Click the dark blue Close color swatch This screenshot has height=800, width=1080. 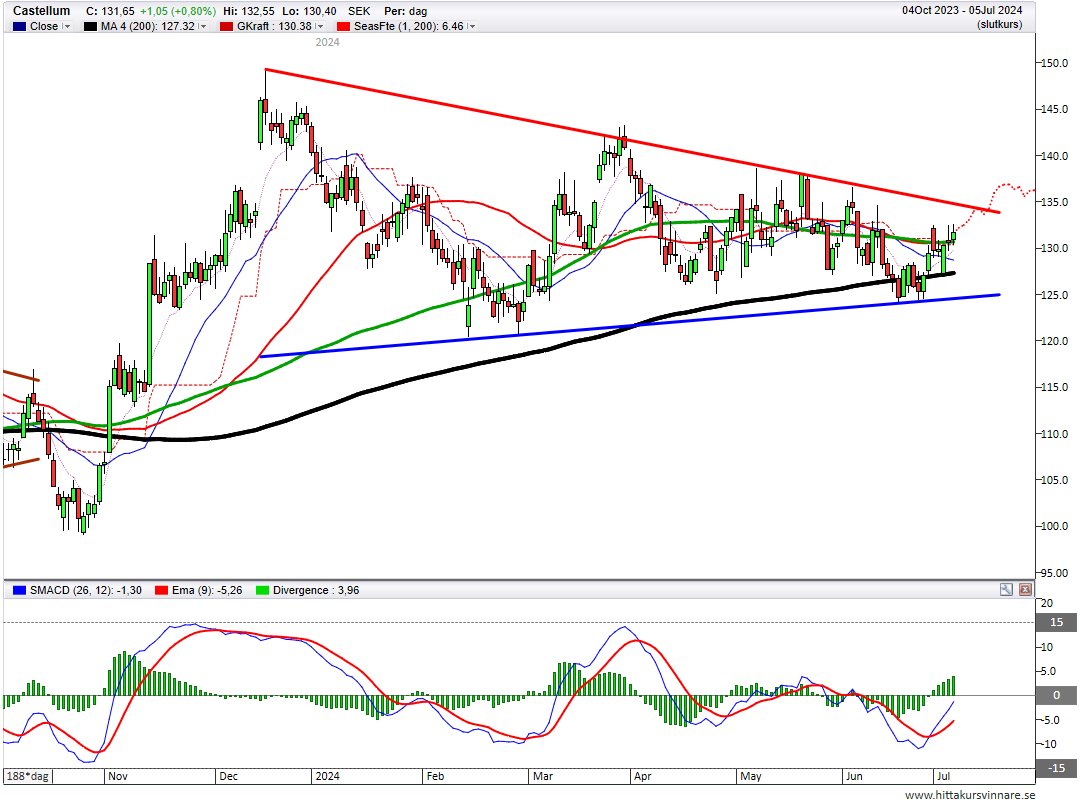coord(19,26)
